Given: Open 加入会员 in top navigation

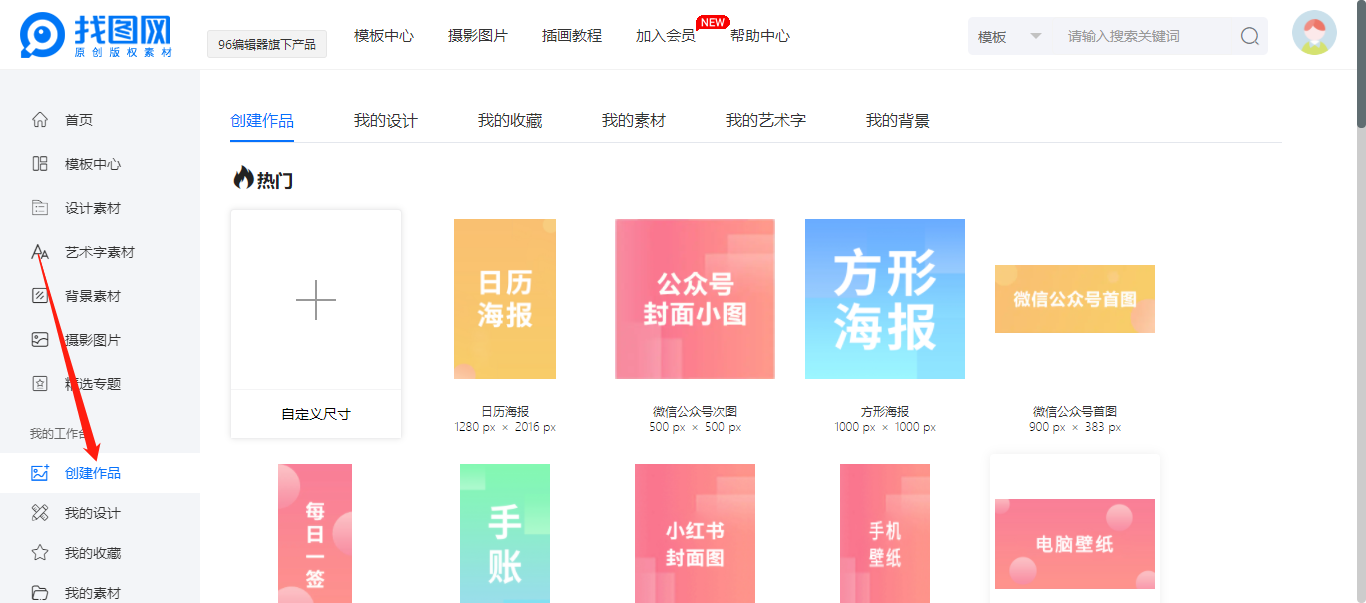Looking at the screenshot, I should pos(665,36).
